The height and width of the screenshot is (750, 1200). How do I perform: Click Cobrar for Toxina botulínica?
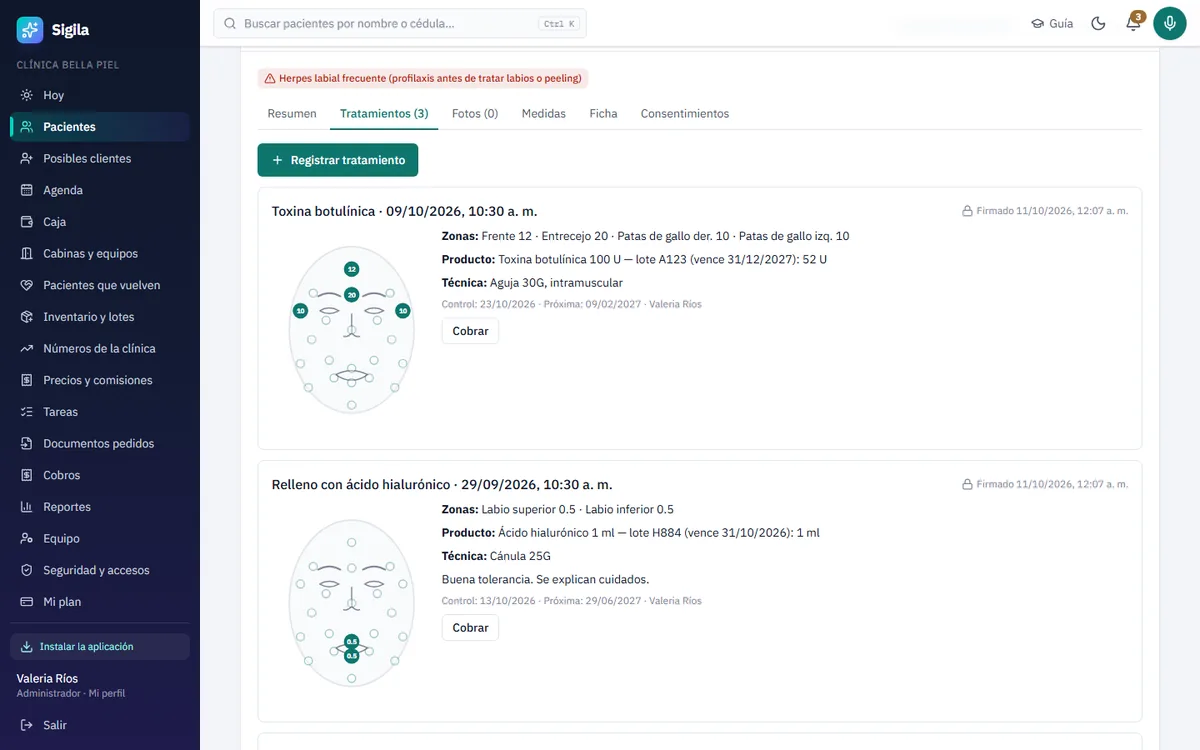[470, 331]
